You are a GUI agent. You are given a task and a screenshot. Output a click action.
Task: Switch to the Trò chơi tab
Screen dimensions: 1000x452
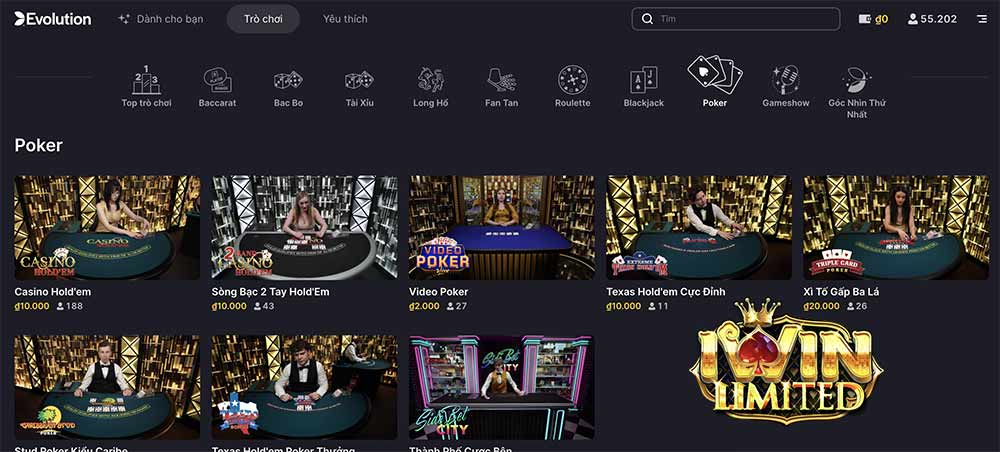263,19
